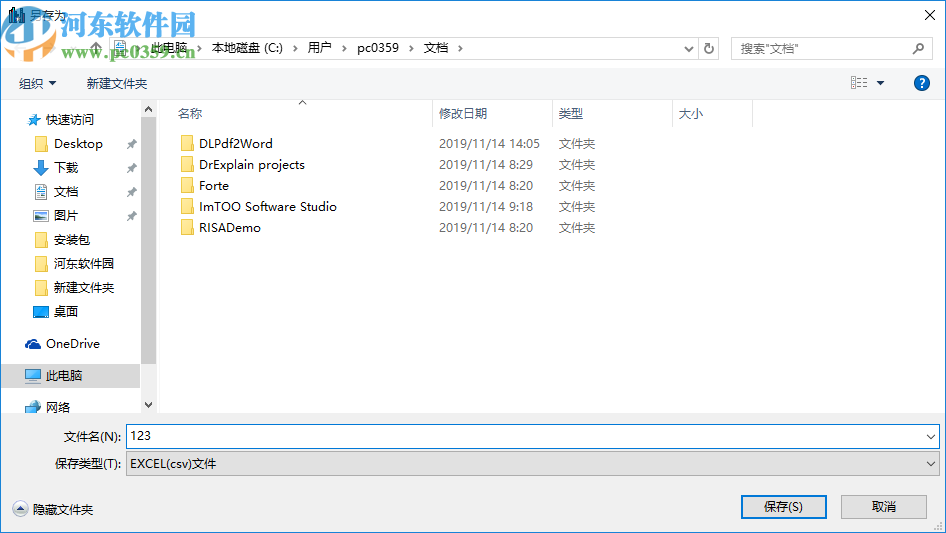Click the 用户 breadcrumb segment
The height and width of the screenshot is (533, 946).
(319, 48)
